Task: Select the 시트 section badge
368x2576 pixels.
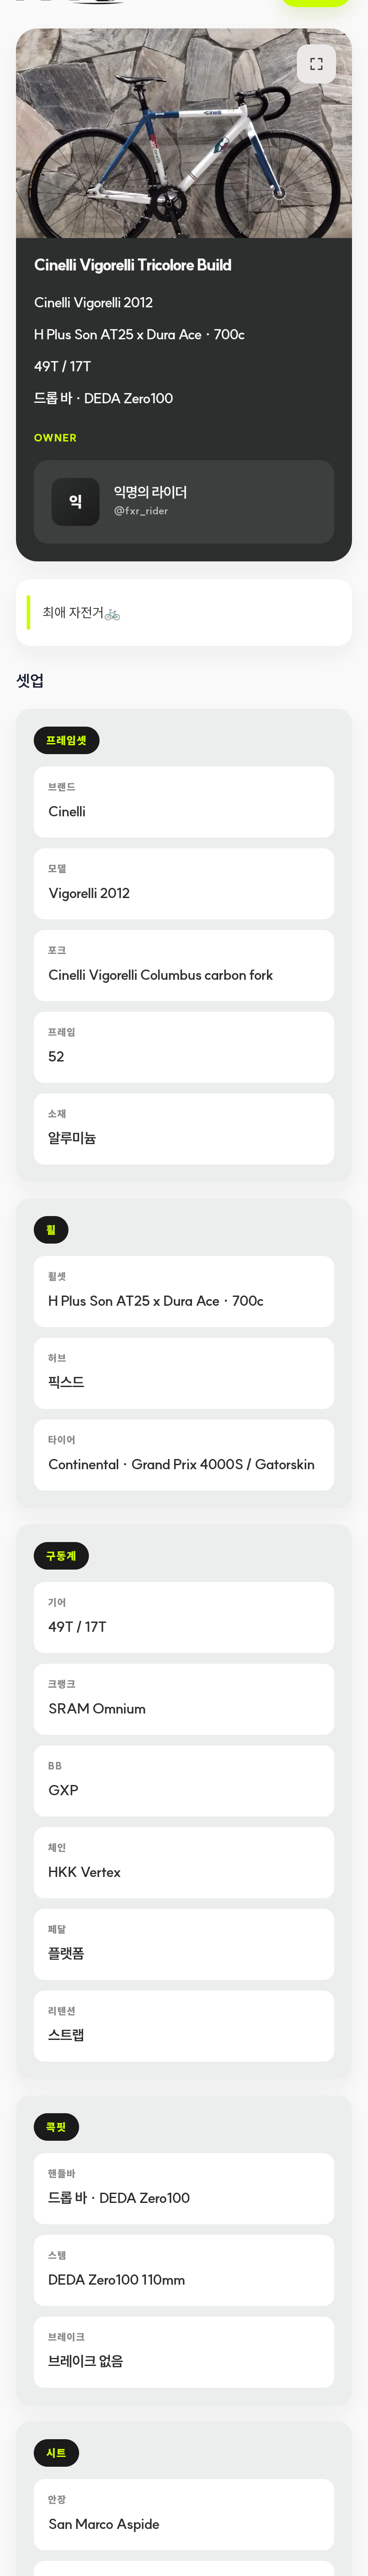Action: [56, 2452]
